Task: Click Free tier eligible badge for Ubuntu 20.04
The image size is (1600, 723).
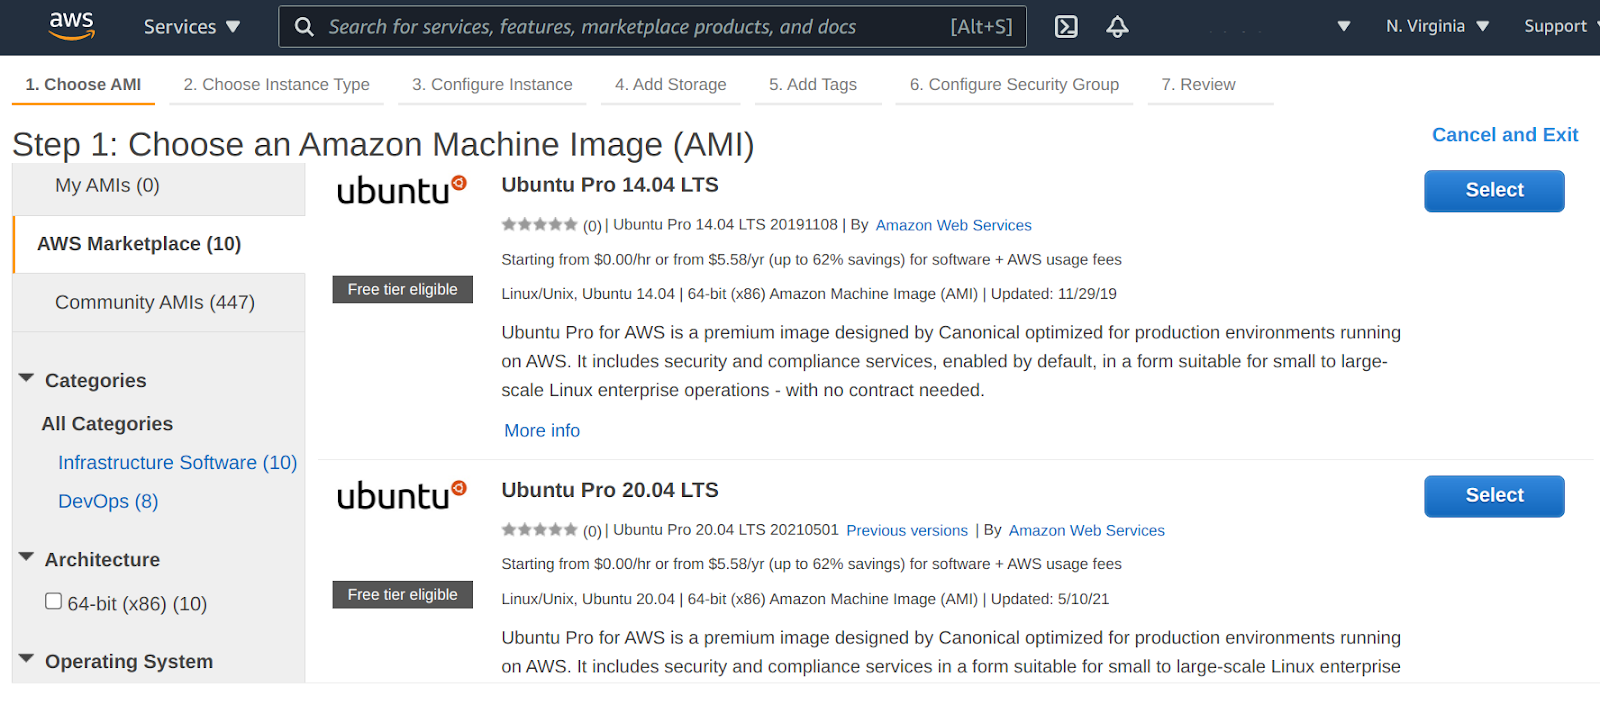Action: coord(402,595)
